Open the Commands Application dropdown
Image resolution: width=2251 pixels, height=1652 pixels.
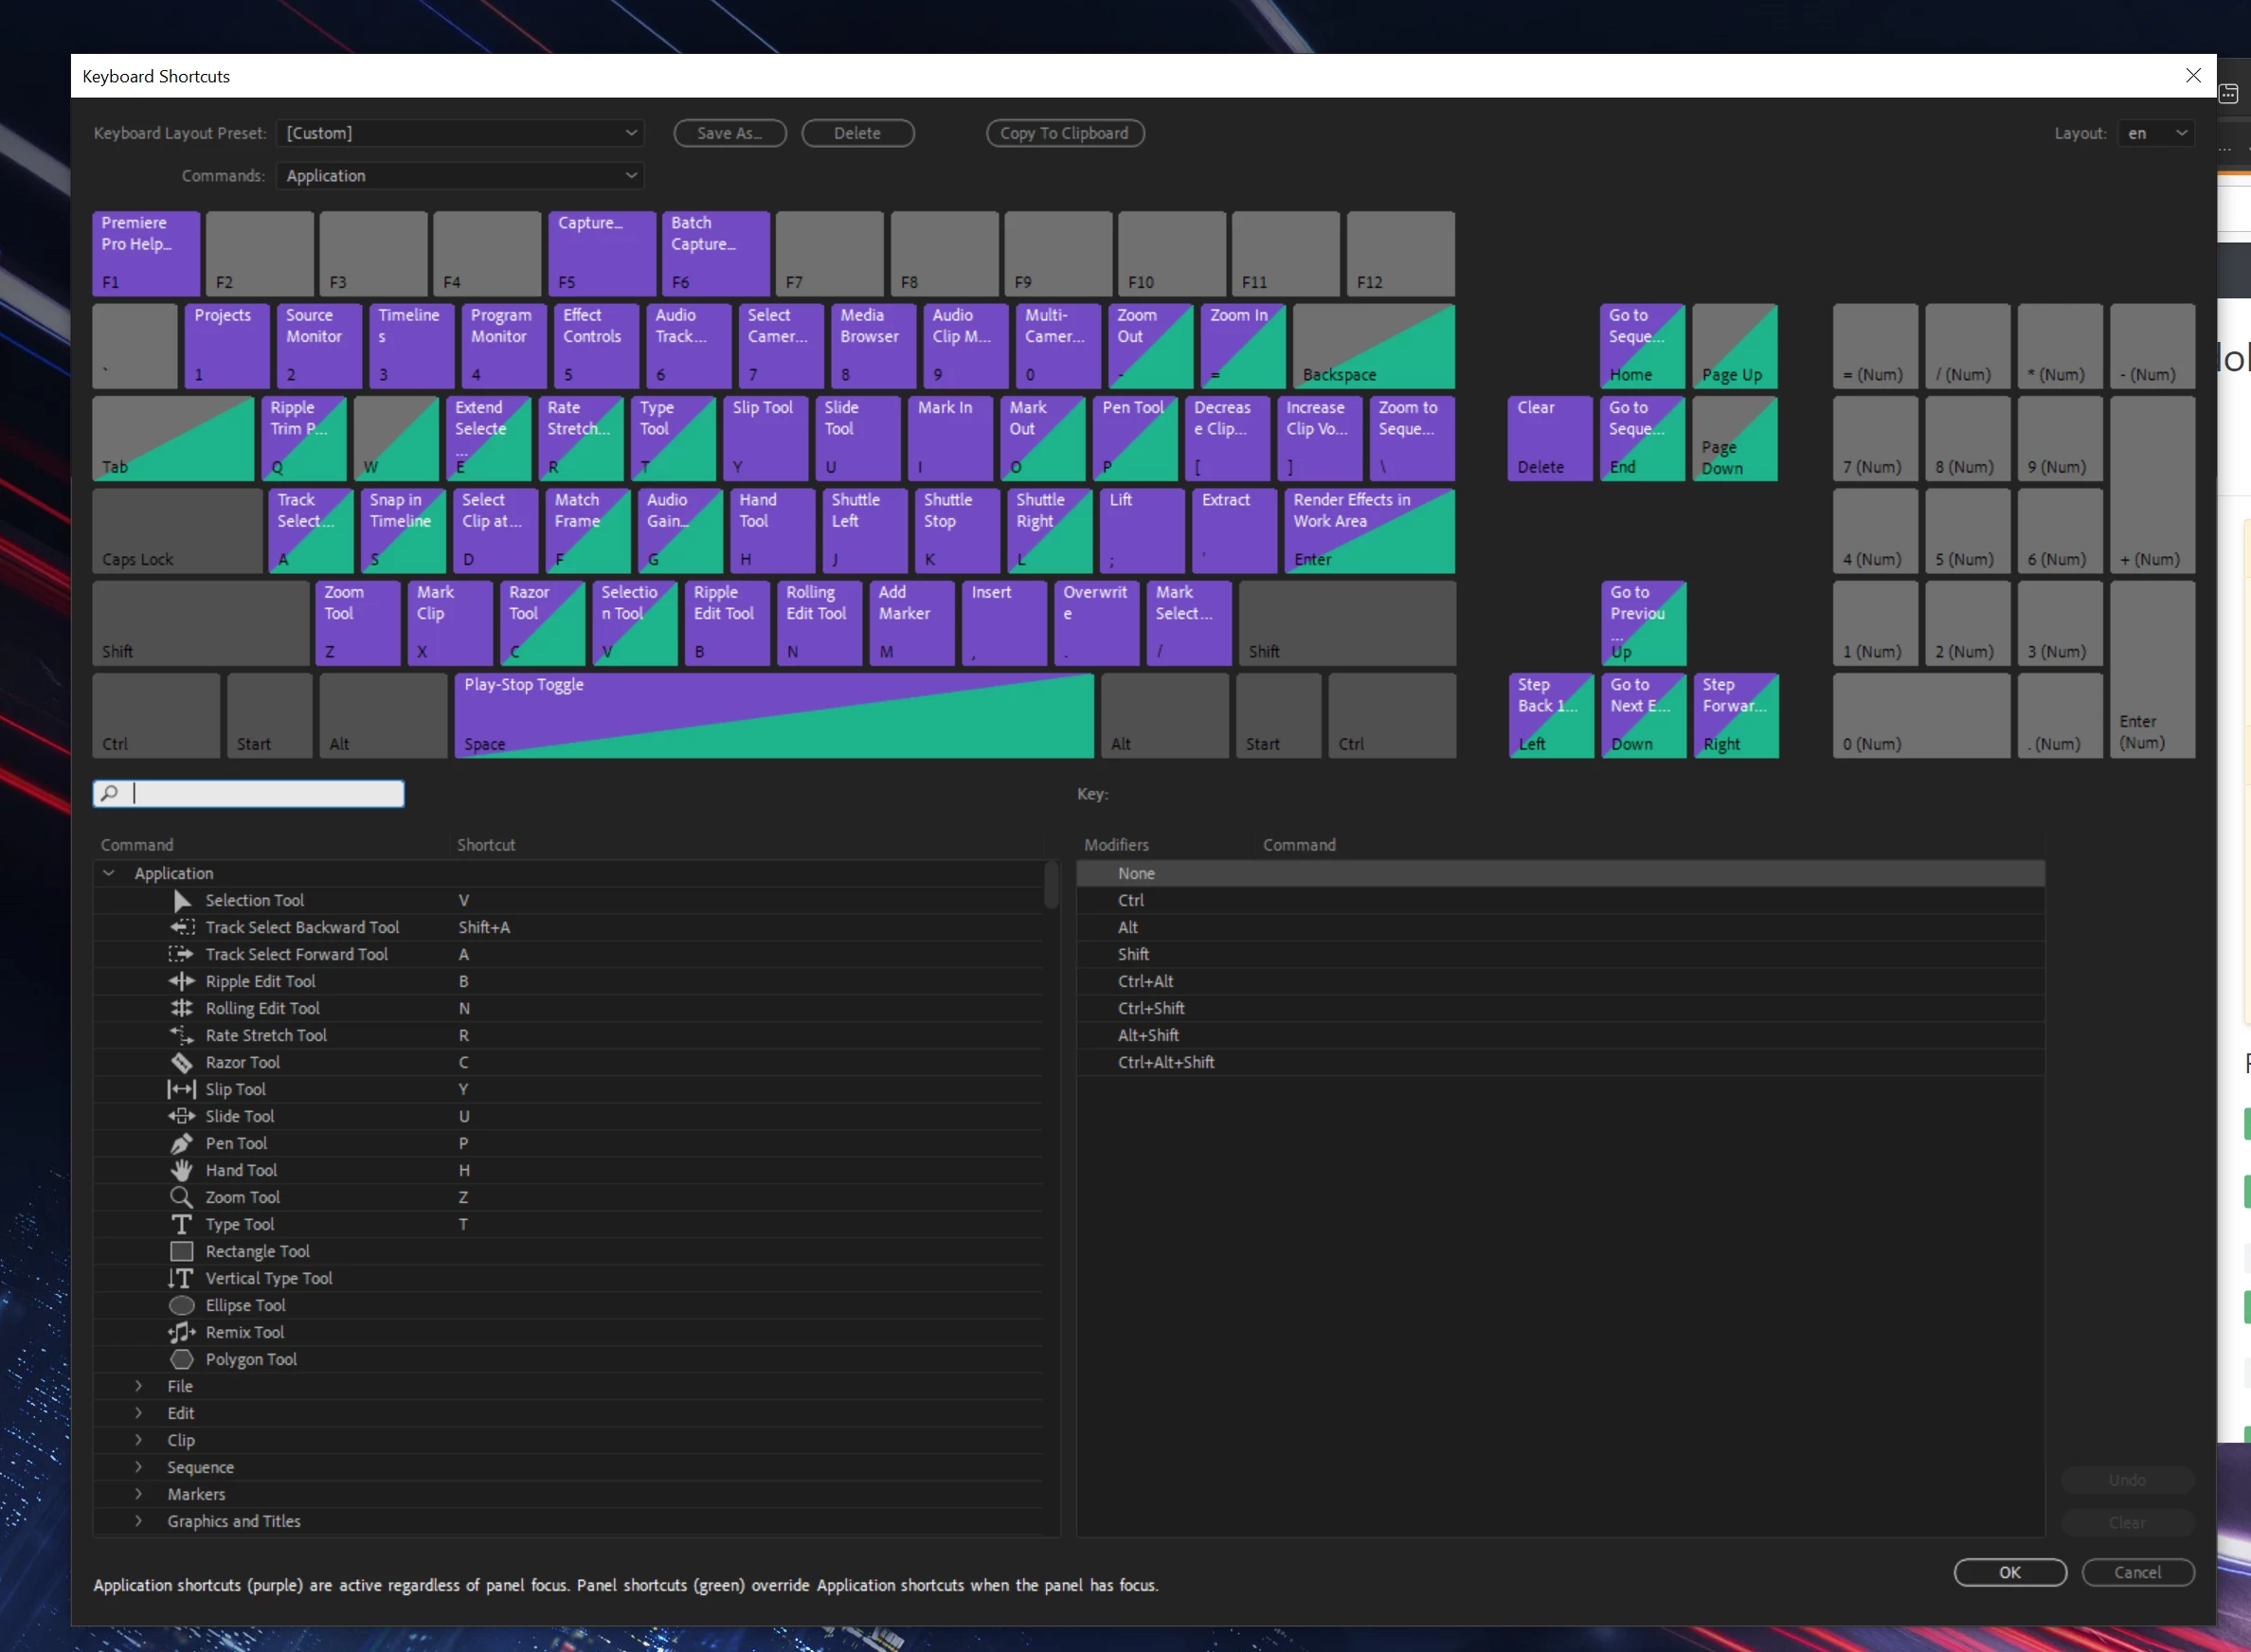coord(460,176)
